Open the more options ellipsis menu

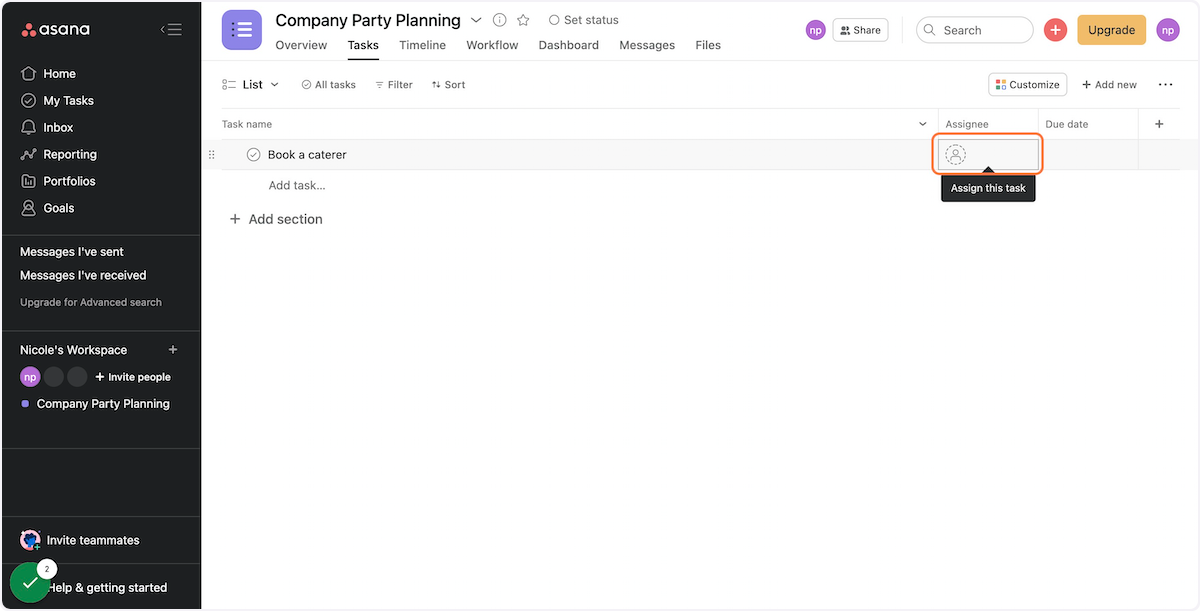coord(1166,85)
